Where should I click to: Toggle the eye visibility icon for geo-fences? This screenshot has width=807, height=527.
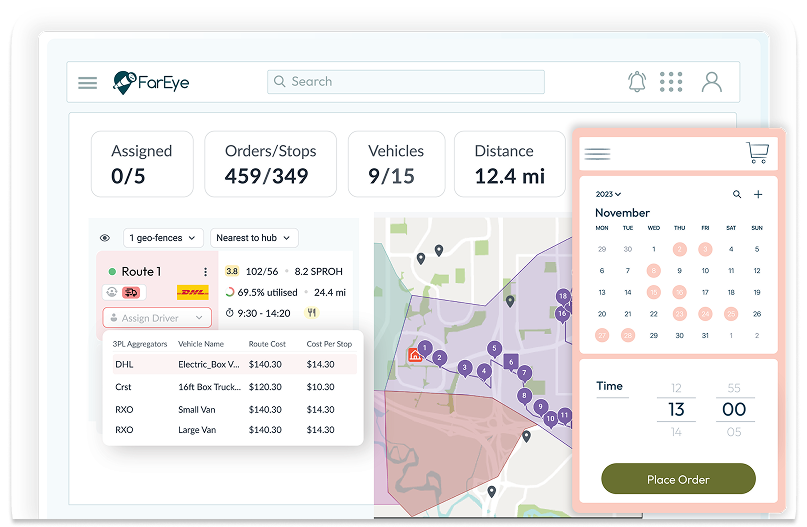(x=105, y=238)
